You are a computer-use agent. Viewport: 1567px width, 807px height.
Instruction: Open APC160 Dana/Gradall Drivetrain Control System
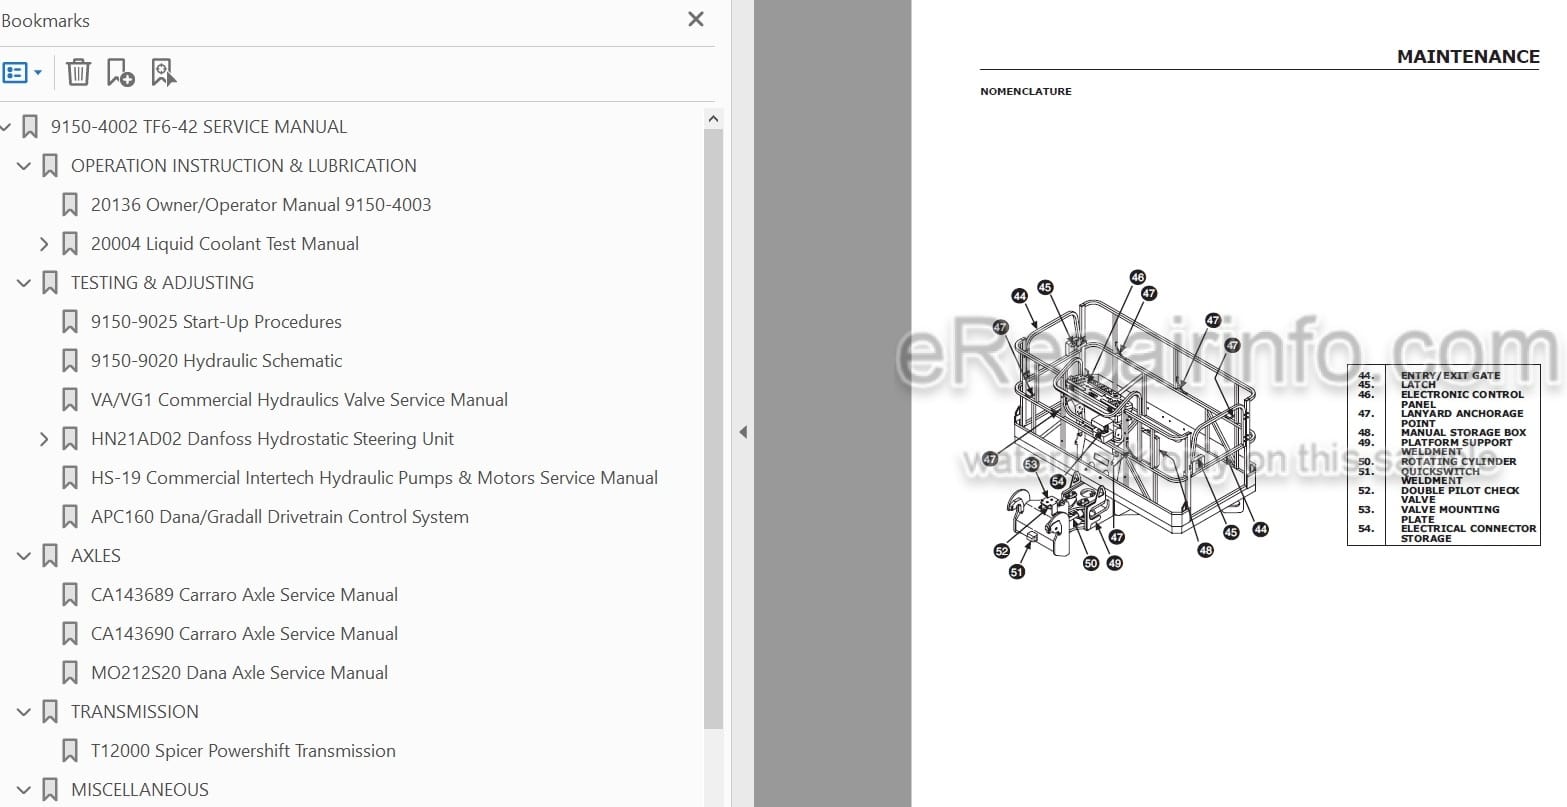279,517
